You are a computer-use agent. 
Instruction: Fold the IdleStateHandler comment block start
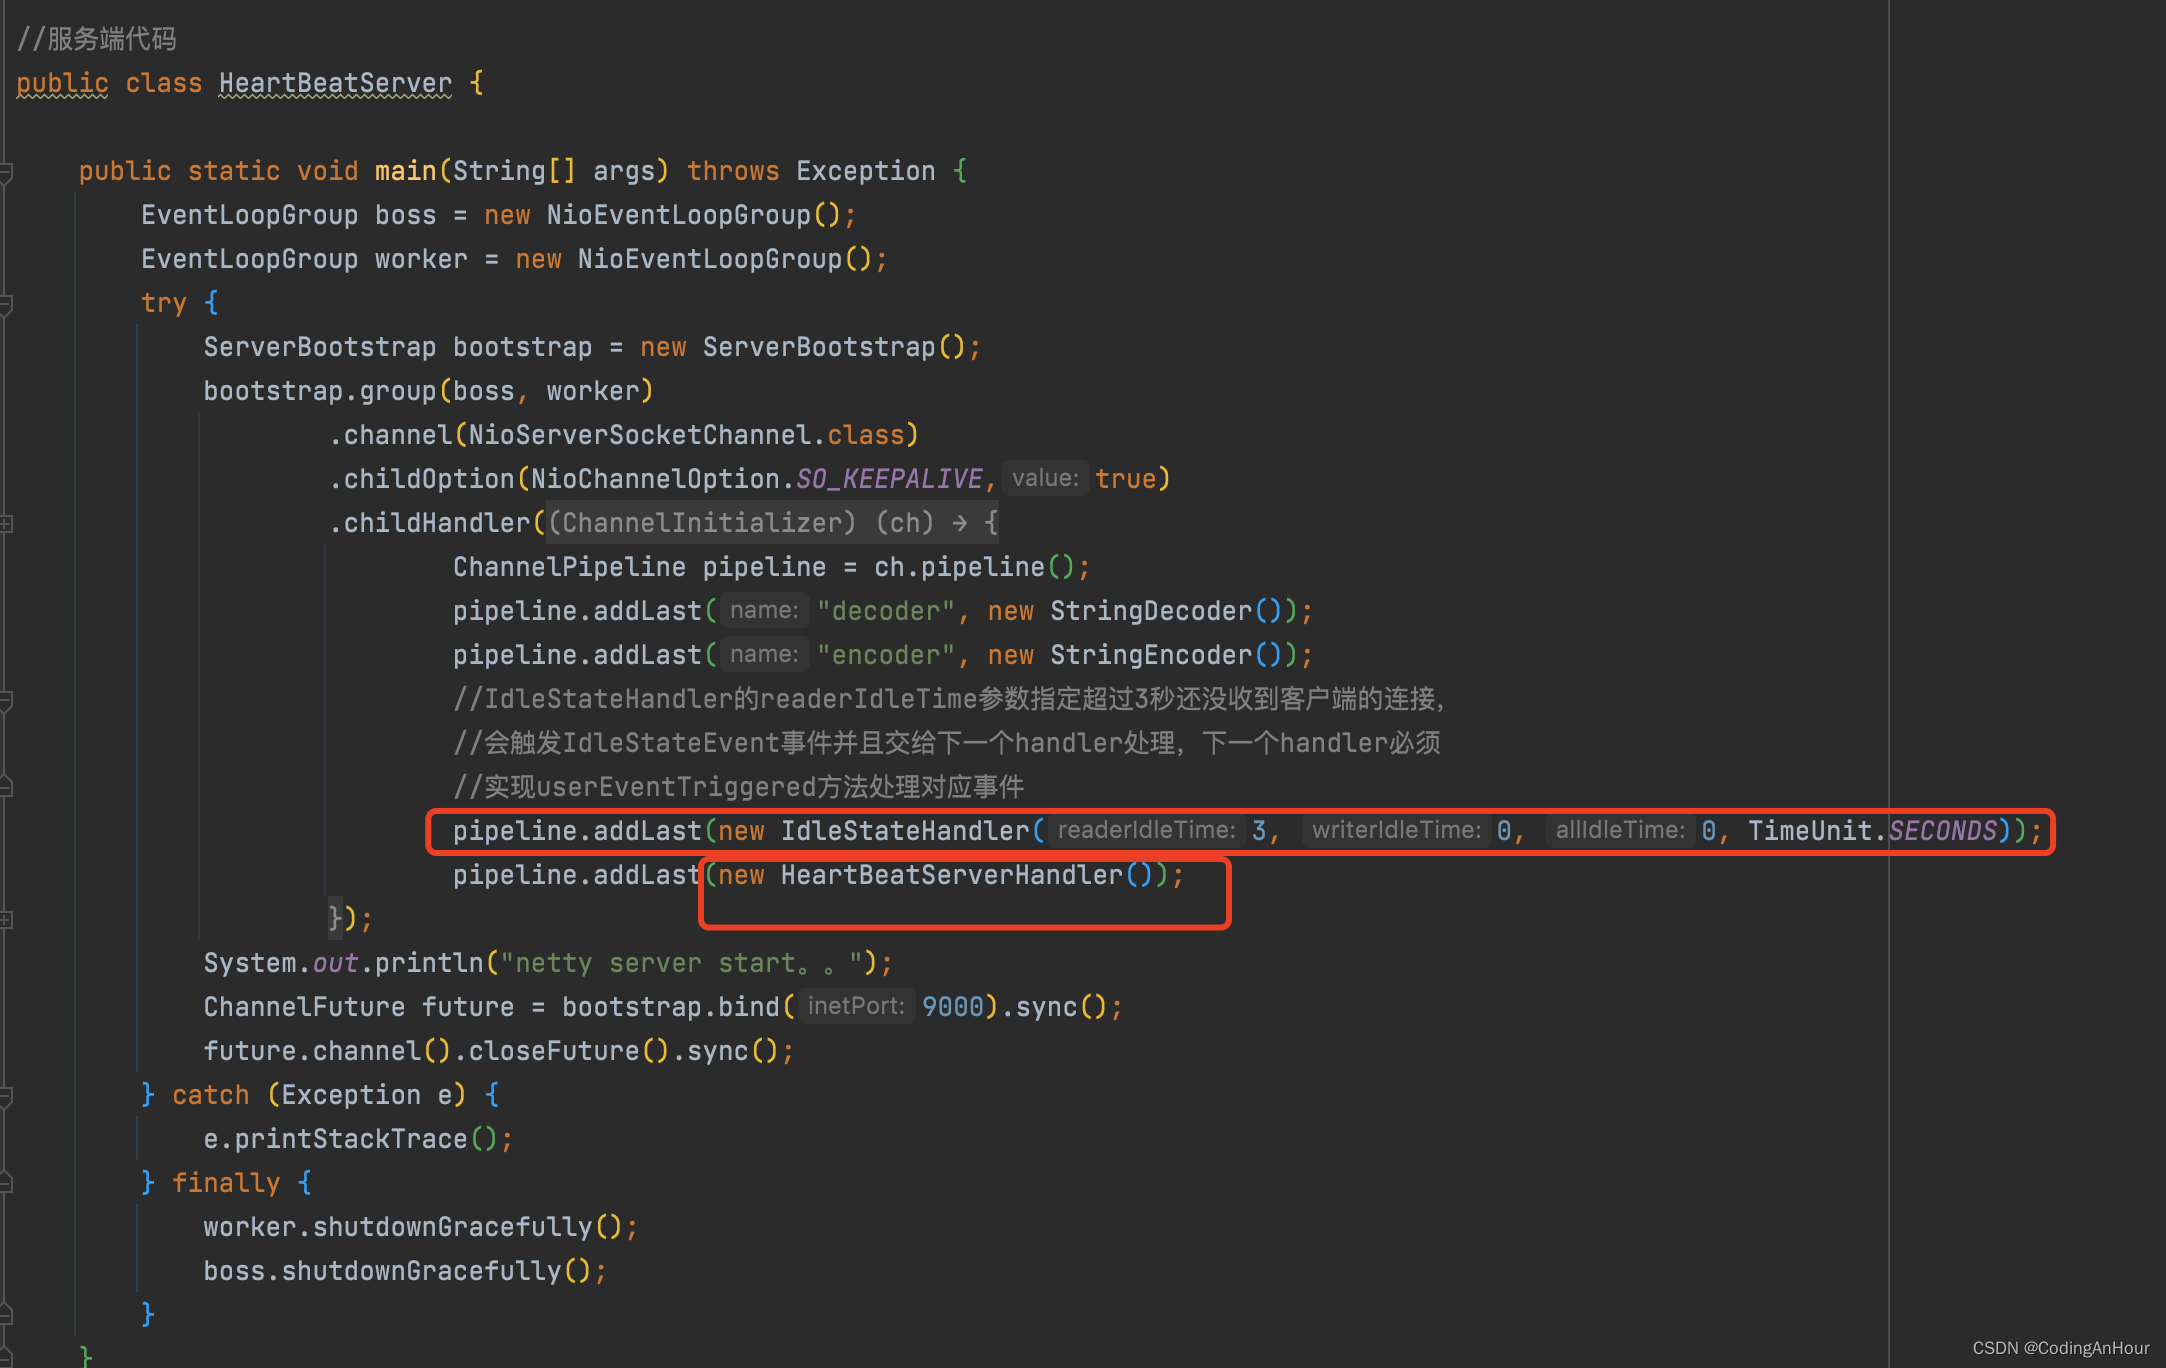point(6,700)
